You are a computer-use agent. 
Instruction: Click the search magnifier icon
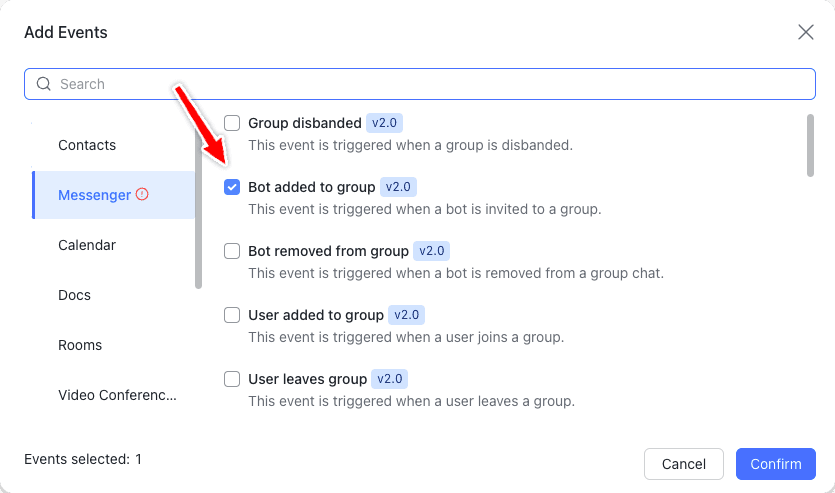coord(44,84)
